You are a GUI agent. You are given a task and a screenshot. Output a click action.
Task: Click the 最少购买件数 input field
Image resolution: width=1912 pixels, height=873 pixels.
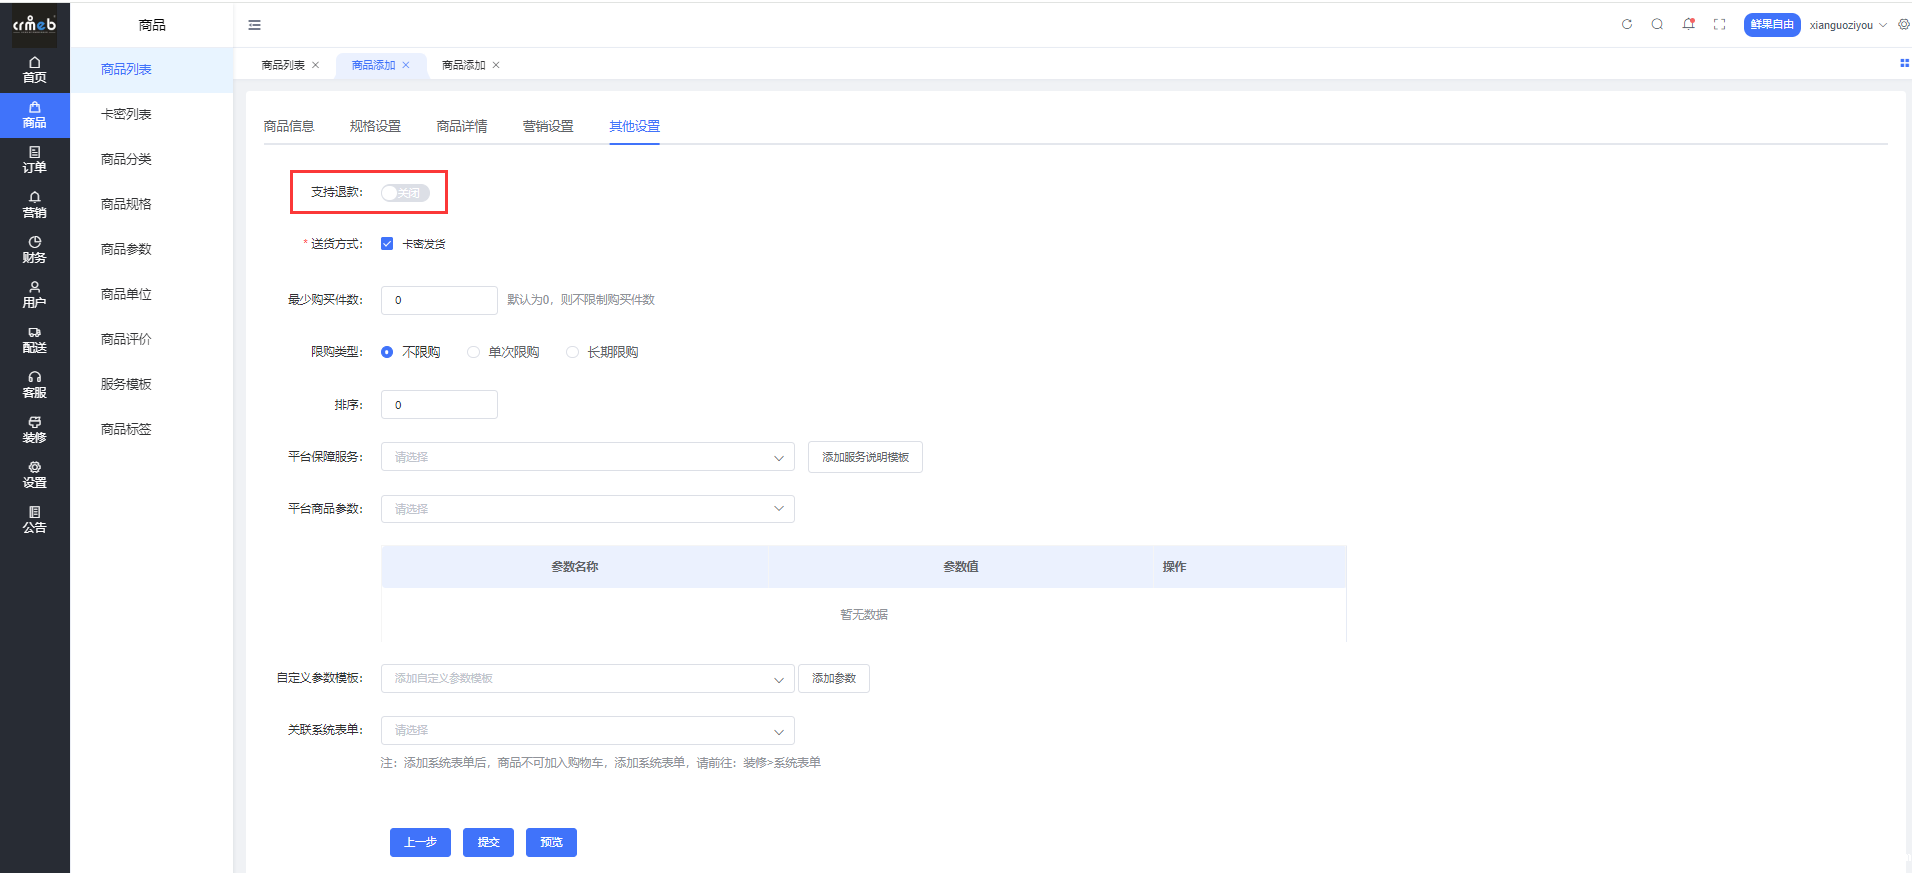439,300
